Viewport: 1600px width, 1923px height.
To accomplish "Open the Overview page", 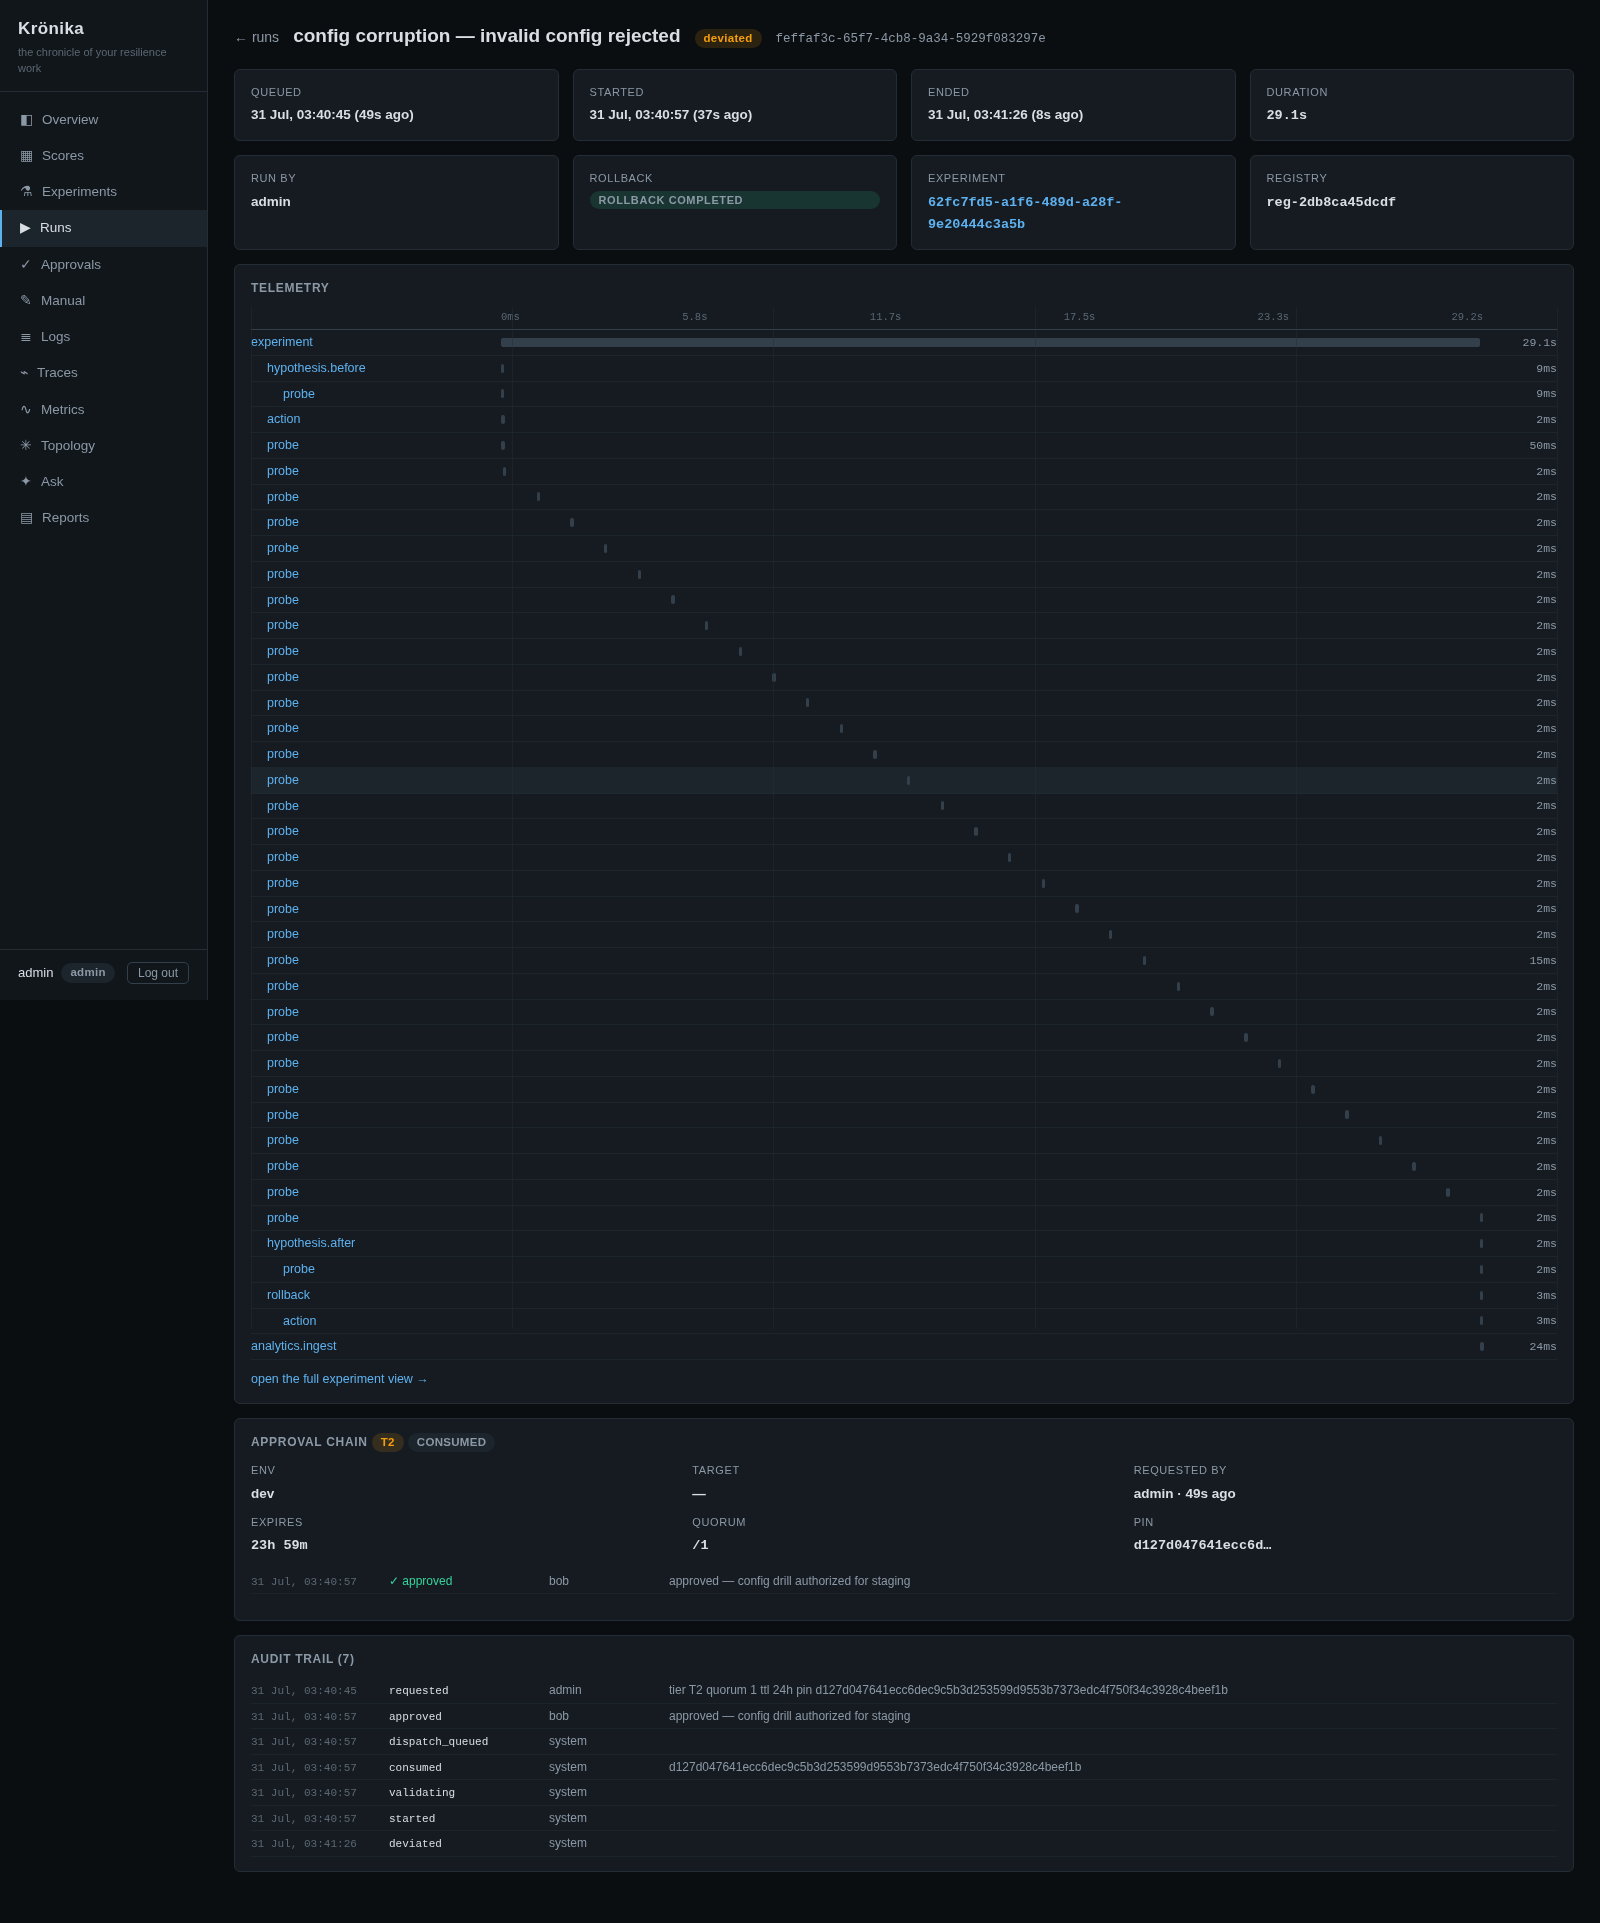I will point(104,120).
